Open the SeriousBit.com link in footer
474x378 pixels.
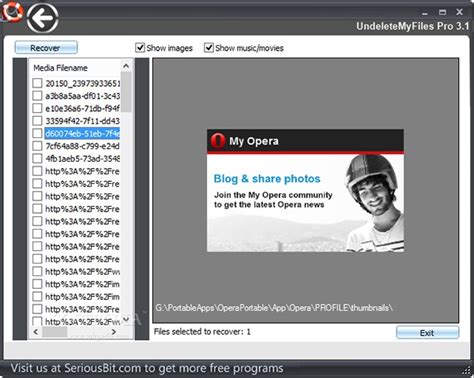click(102, 368)
